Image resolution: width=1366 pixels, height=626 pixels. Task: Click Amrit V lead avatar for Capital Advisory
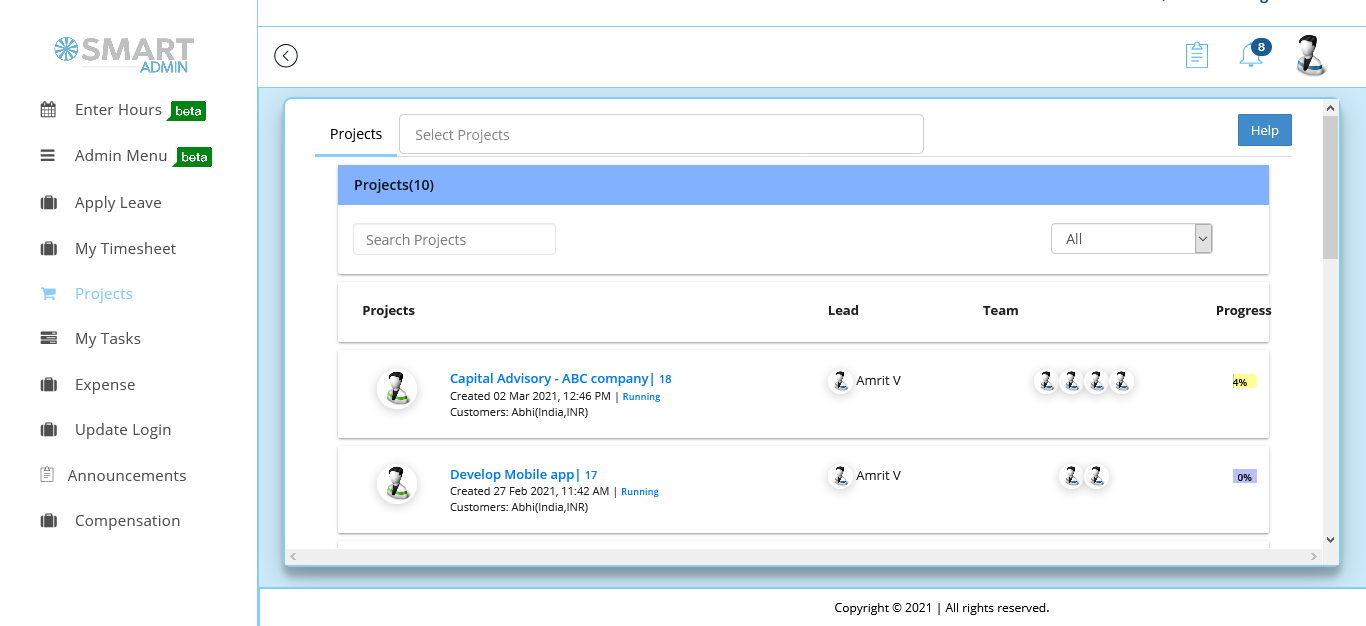(841, 381)
